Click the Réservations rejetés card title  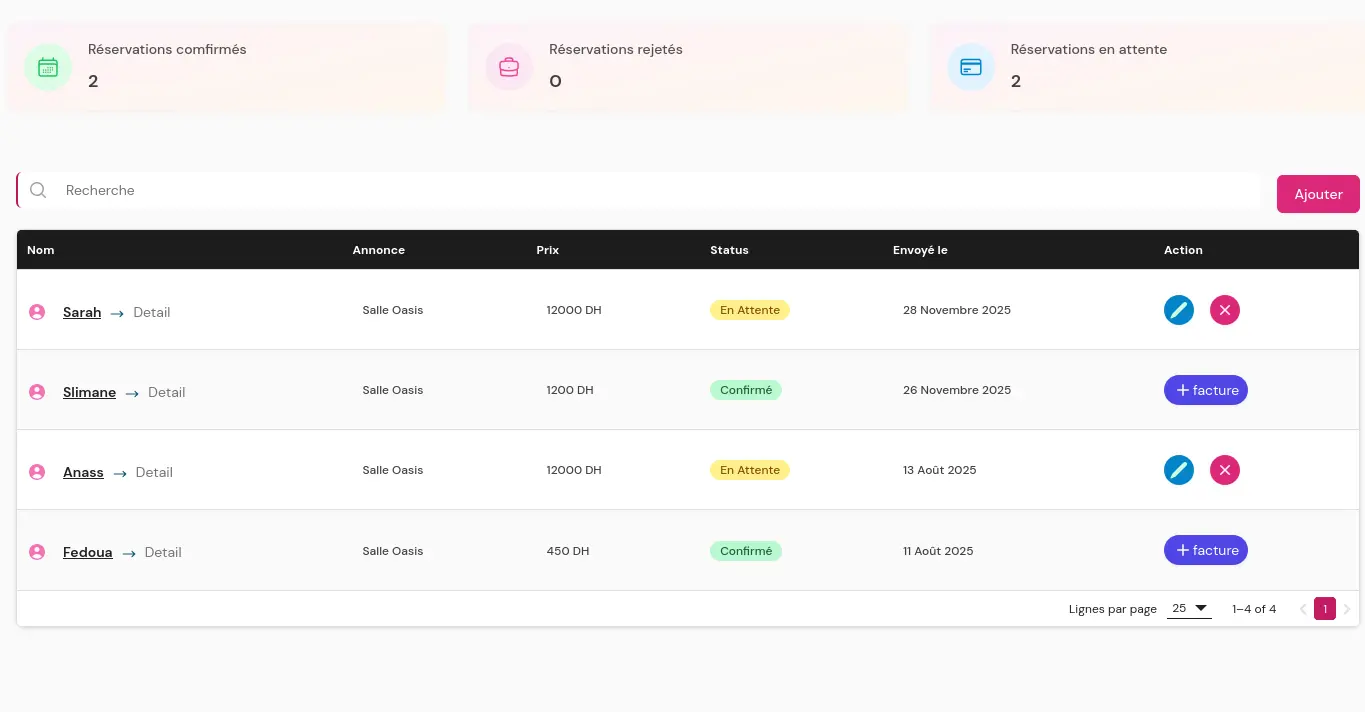[616, 49]
